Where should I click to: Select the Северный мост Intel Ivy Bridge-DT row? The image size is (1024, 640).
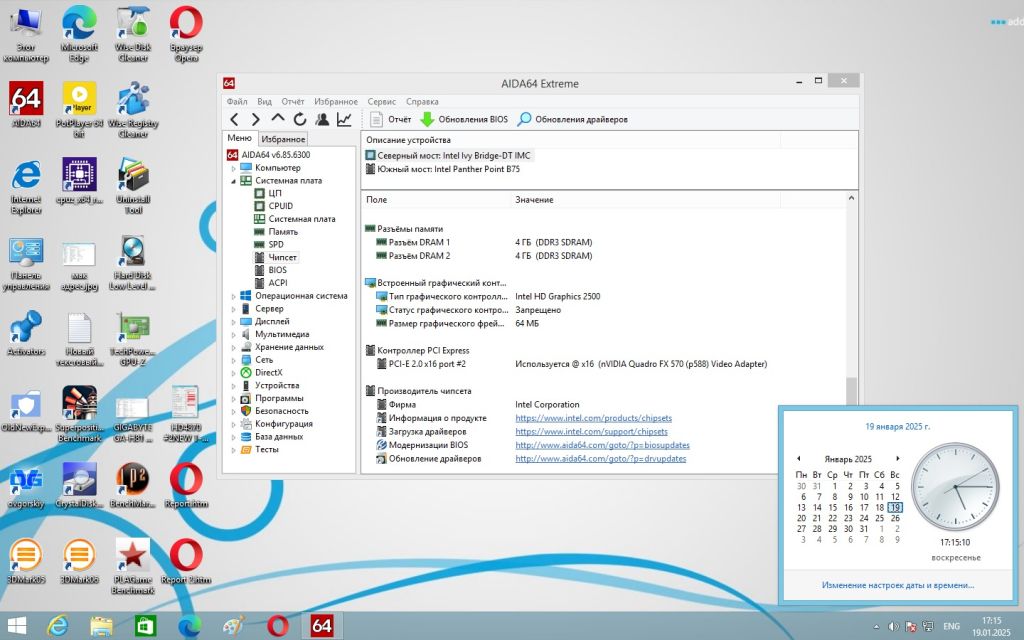click(x=448, y=155)
